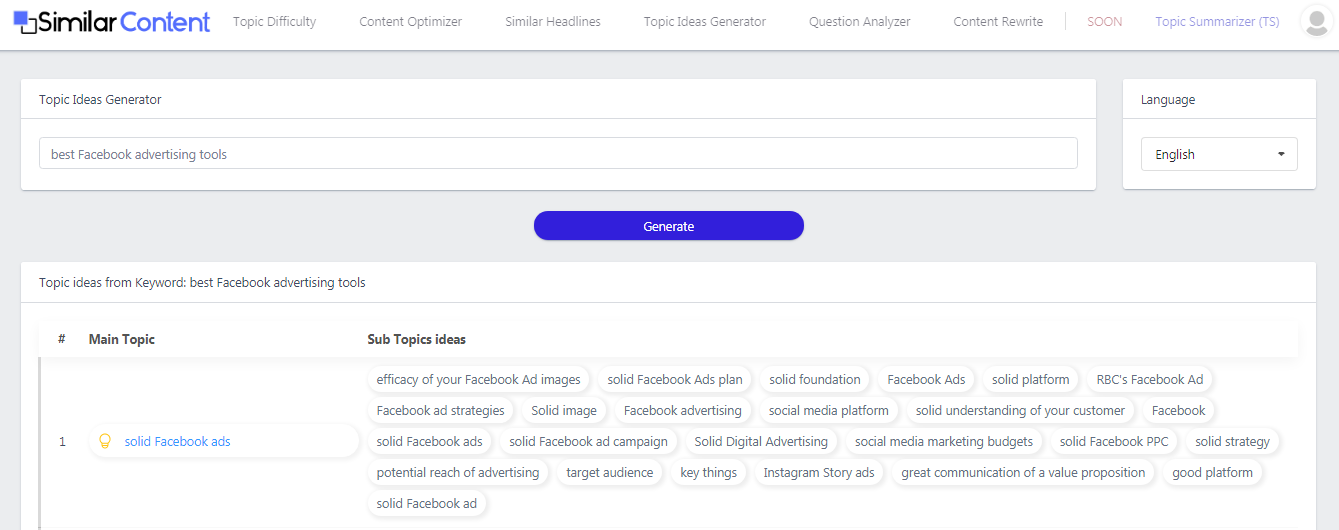Open Topic Summarizer (TS) nav item

pyautogui.click(x=1217, y=22)
